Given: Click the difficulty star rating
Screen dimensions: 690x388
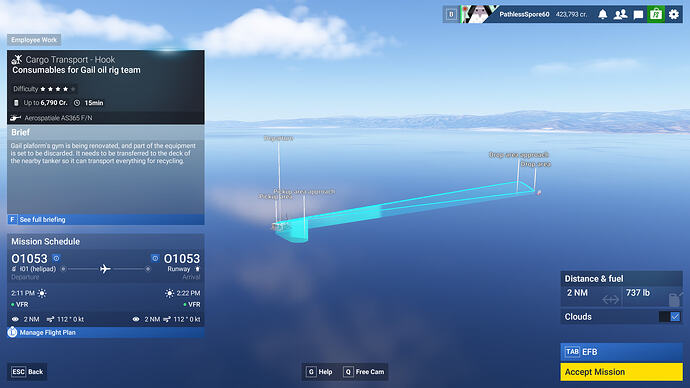Looking at the screenshot, I should tap(58, 89).
